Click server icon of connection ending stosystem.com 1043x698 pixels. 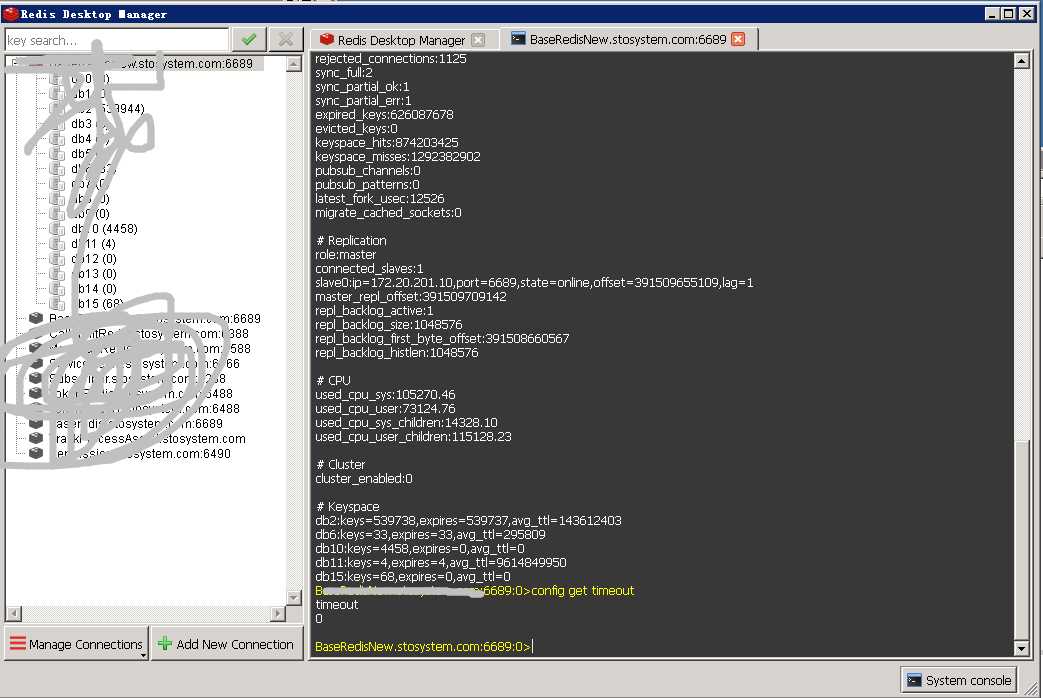point(36,438)
